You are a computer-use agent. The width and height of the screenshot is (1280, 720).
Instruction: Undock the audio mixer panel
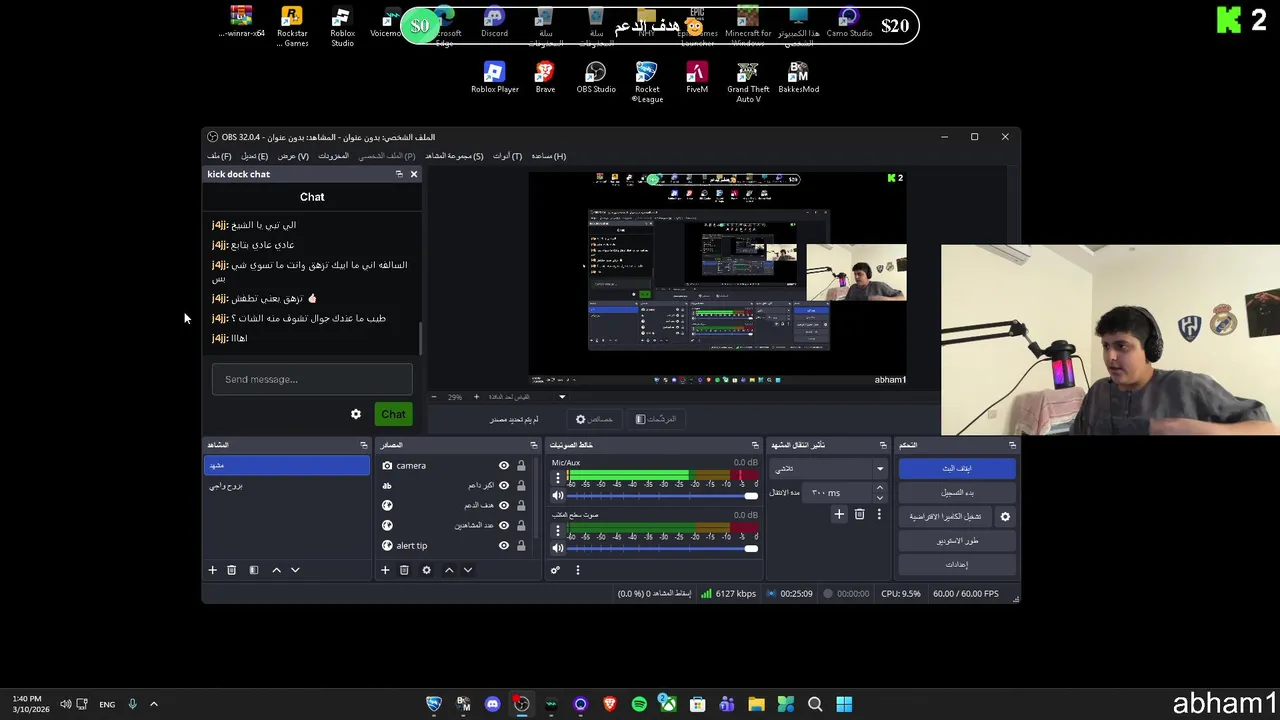coord(755,445)
